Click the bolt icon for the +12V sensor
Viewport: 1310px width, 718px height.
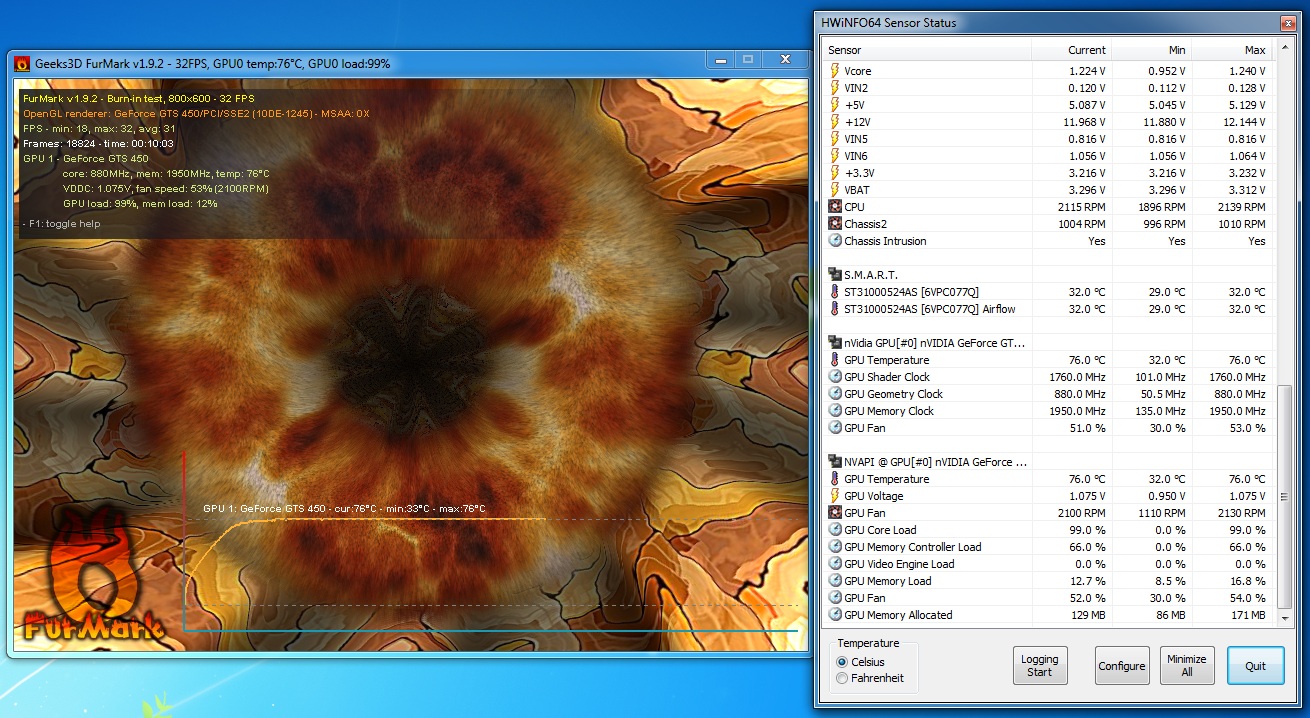tap(835, 122)
